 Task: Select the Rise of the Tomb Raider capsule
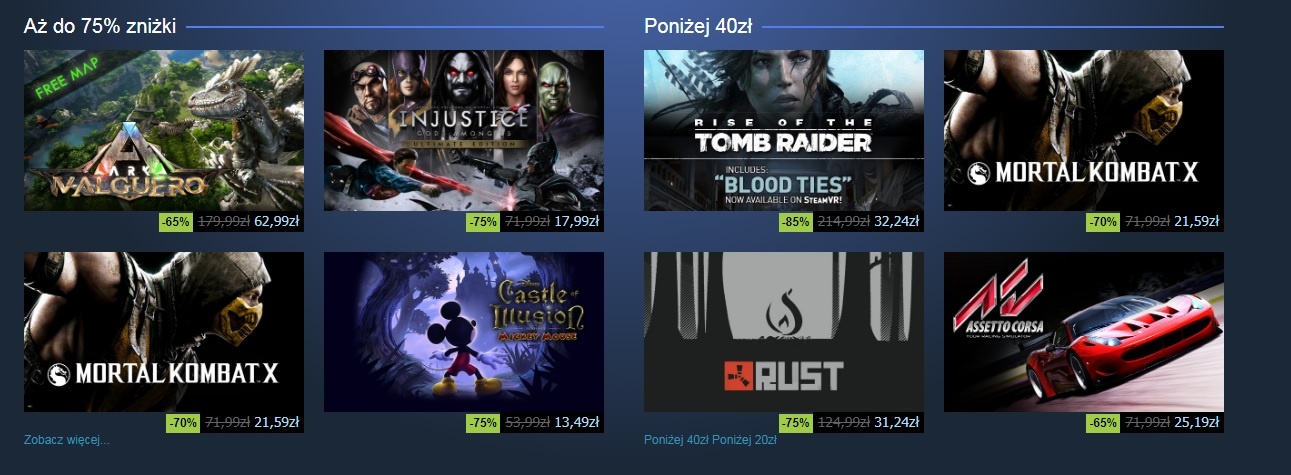(784, 130)
